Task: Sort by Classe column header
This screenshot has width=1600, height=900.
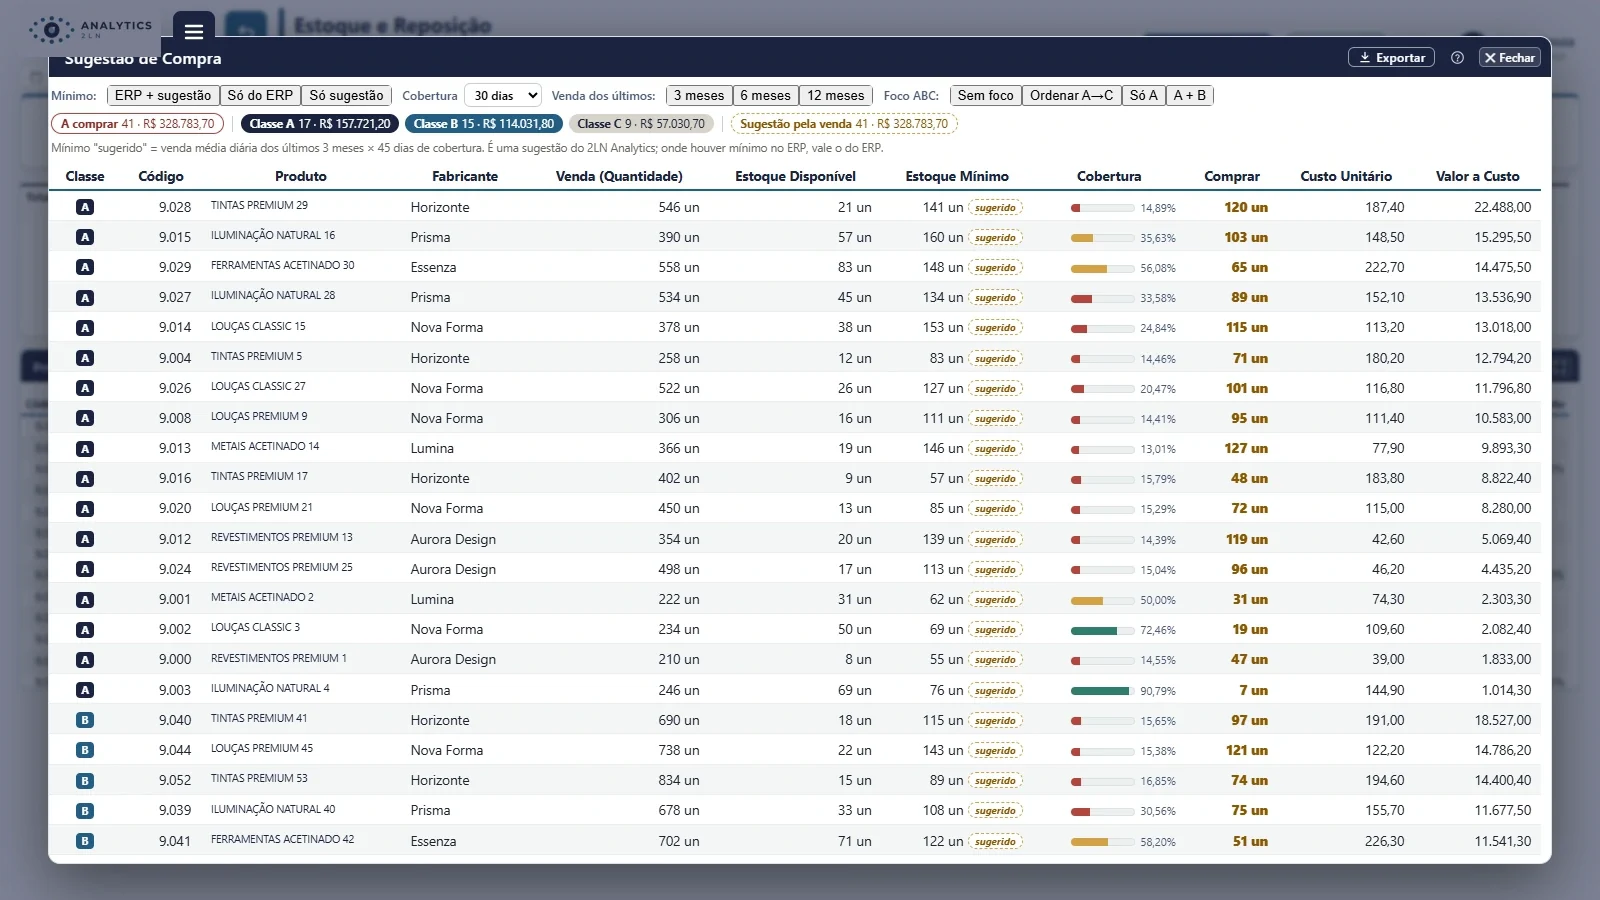Action: (85, 176)
